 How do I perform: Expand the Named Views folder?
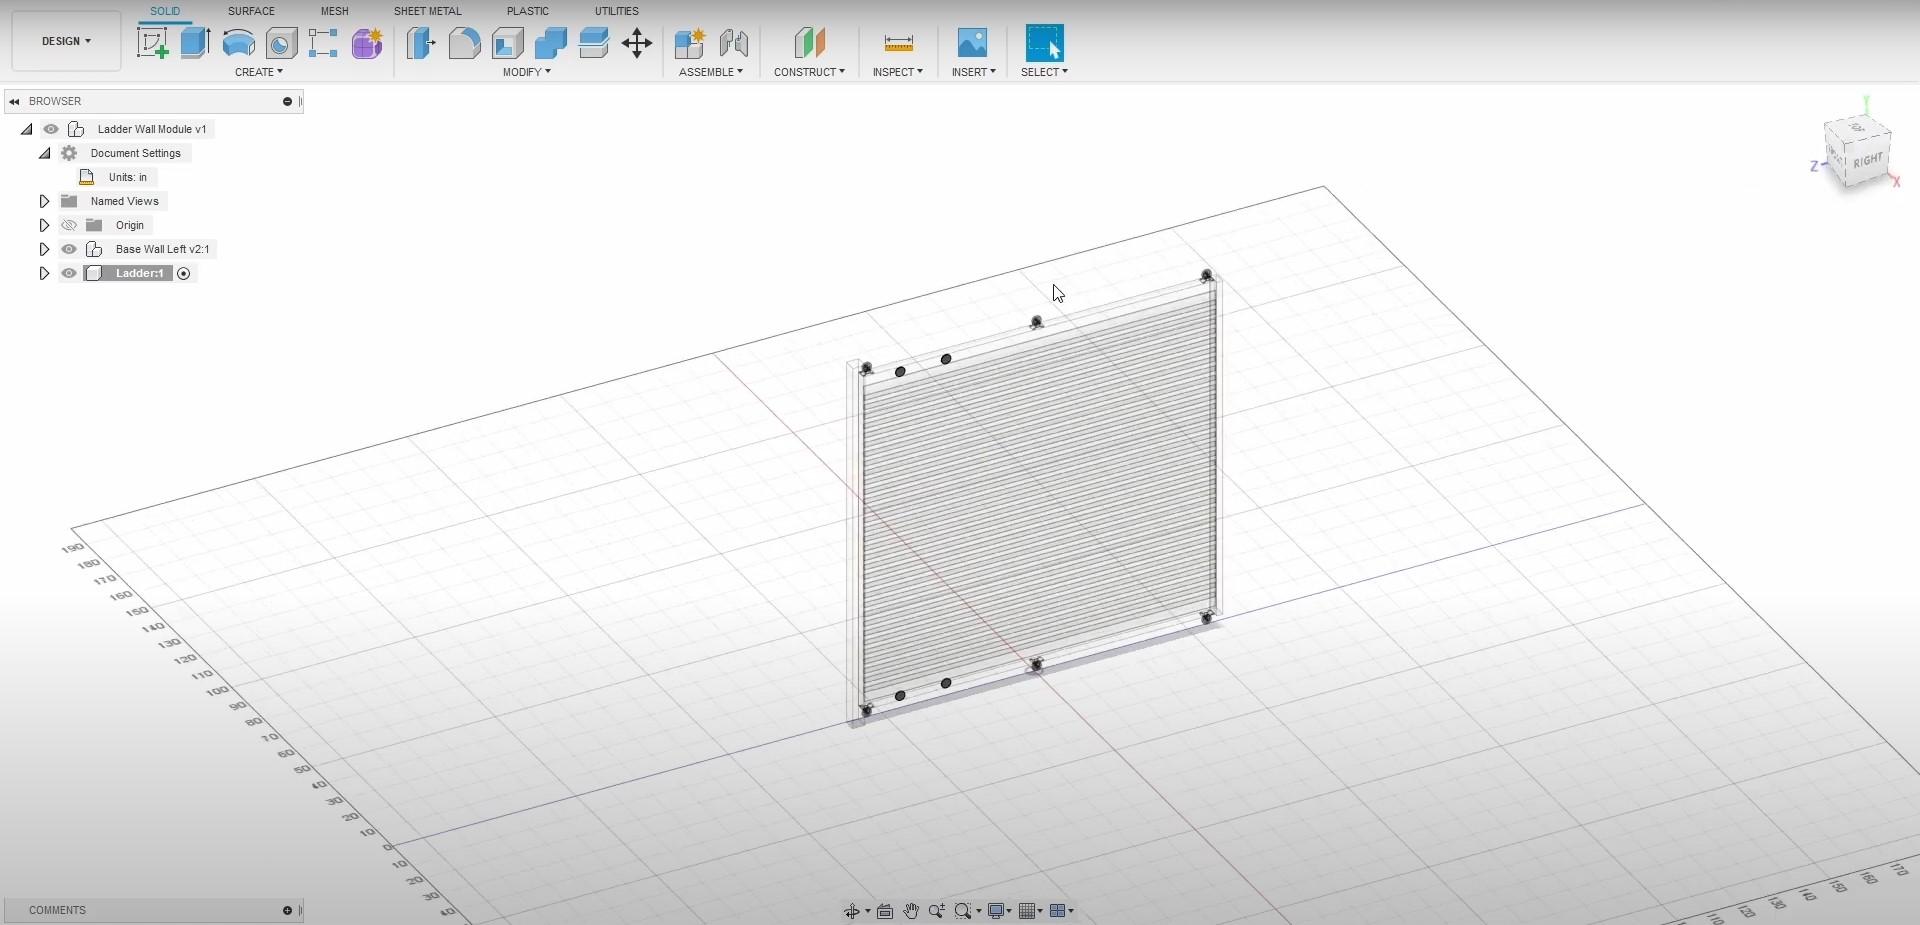44,201
